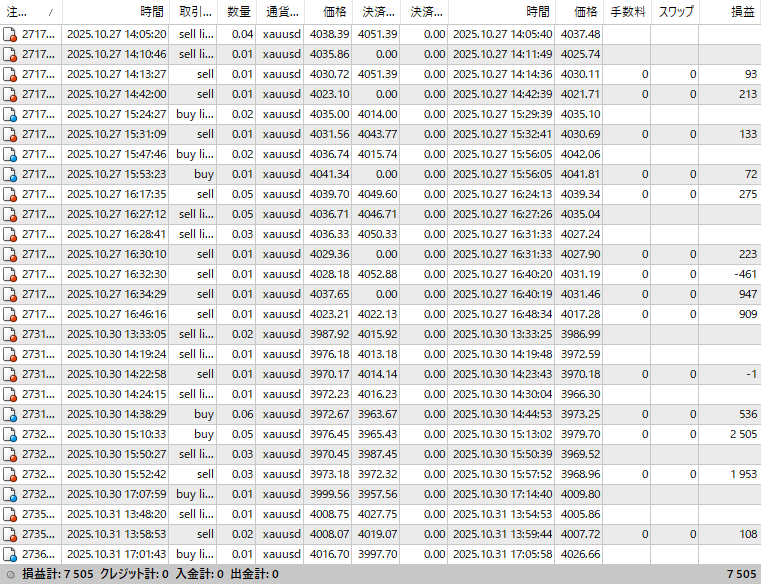Image resolution: width=761 pixels, height=588 pixels.
Task: Click sell order icon for 14:05:20 row
Action: click(10, 34)
